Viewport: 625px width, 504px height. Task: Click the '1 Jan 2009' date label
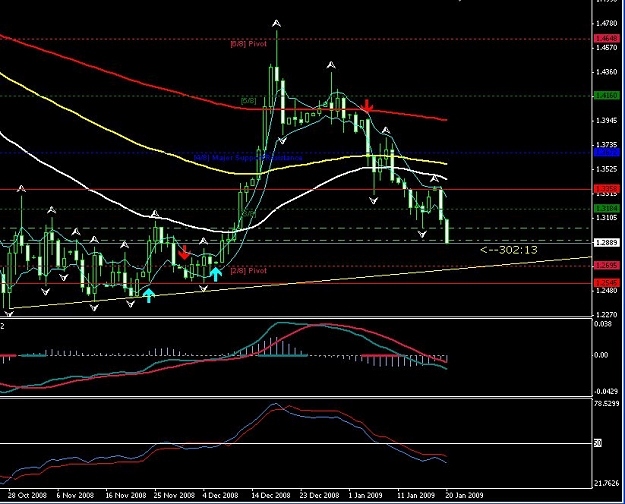coord(365,496)
